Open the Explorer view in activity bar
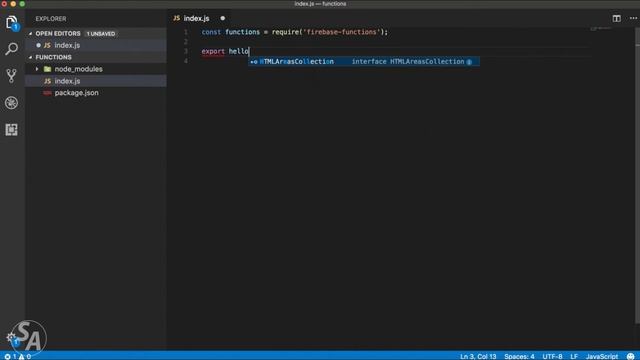640x360 pixels. 12,22
